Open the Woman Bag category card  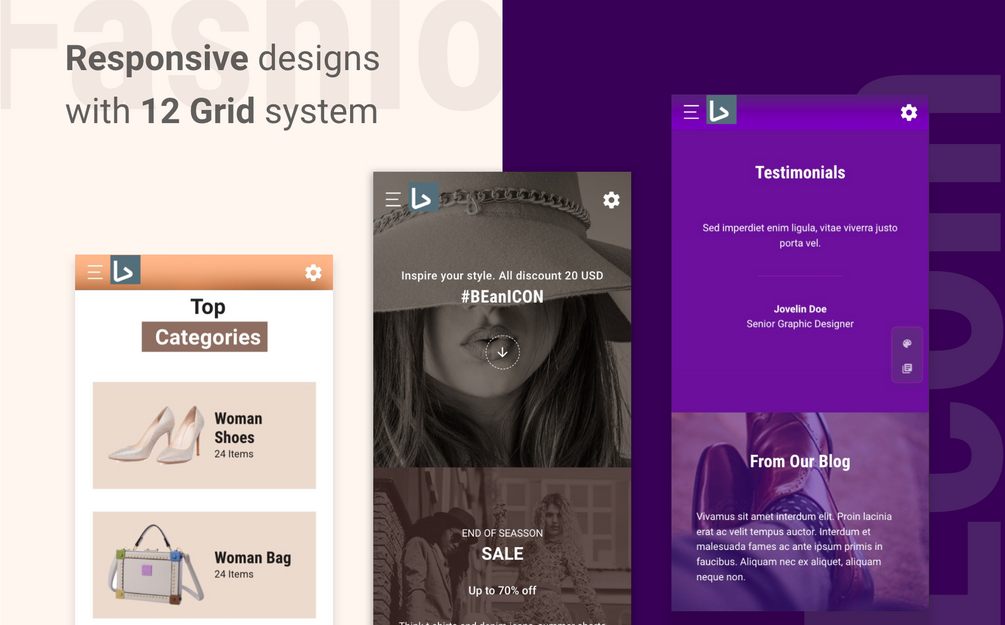(x=204, y=565)
